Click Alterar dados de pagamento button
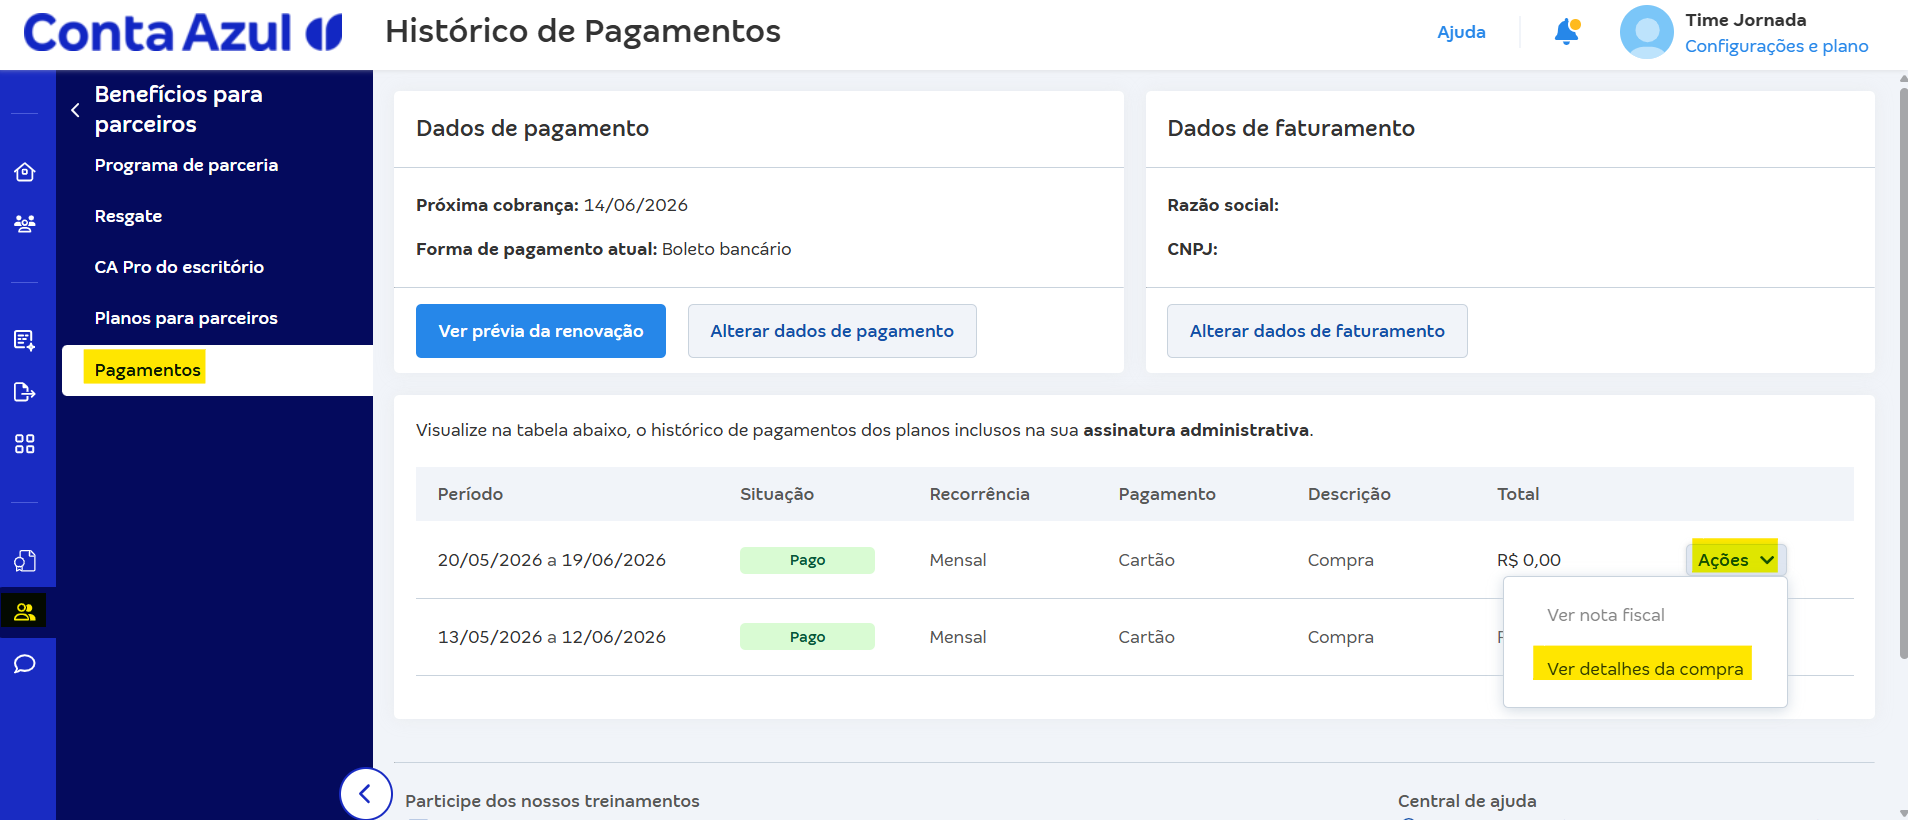Viewport: 1908px width, 820px height. tap(832, 331)
